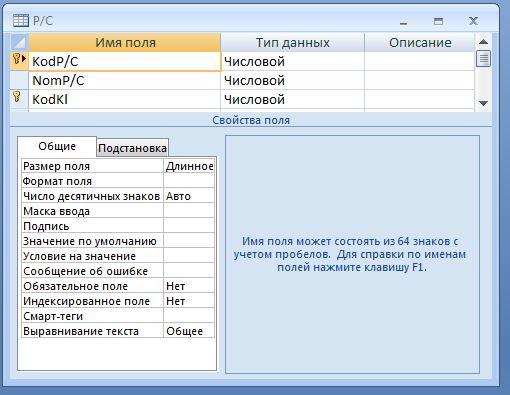510x395 pixels.
Task: Open Обязательное поле value Нет
Action: [x=189, y=286]
